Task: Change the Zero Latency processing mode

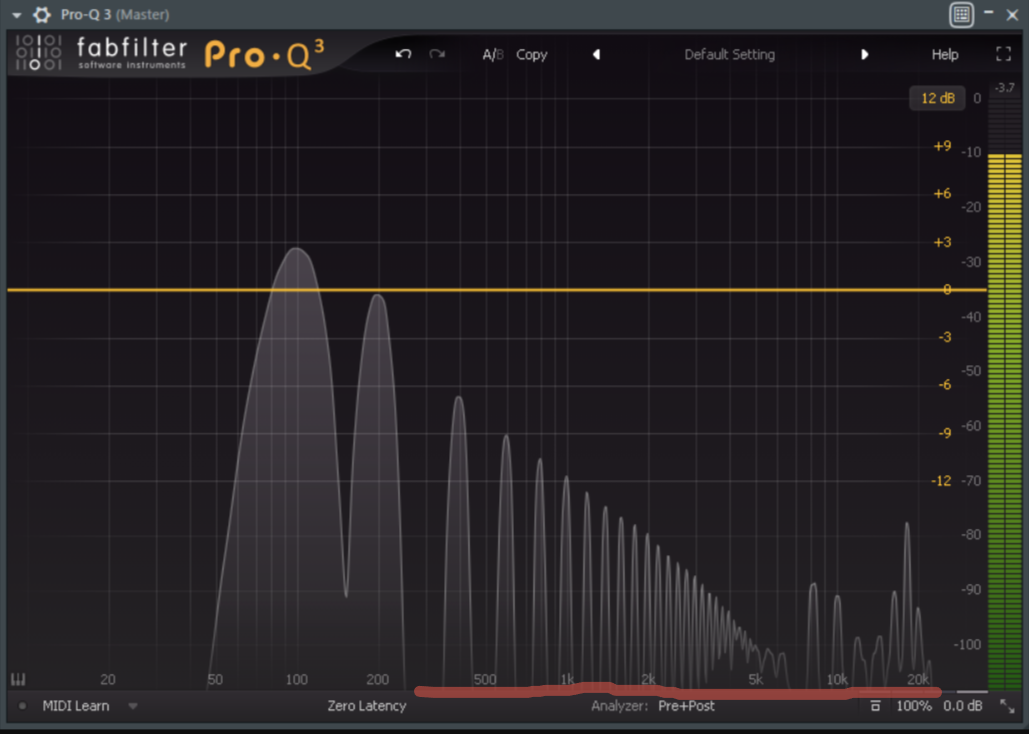Action: pos(367,706)
